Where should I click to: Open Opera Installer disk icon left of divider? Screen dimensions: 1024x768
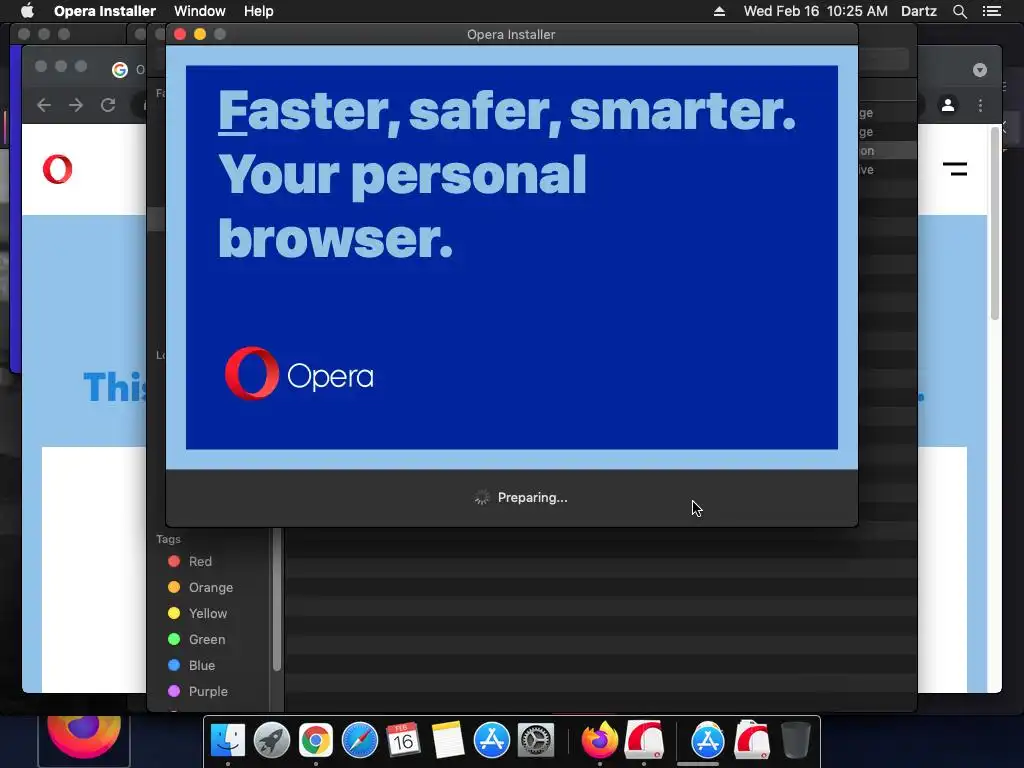point(644,740)
